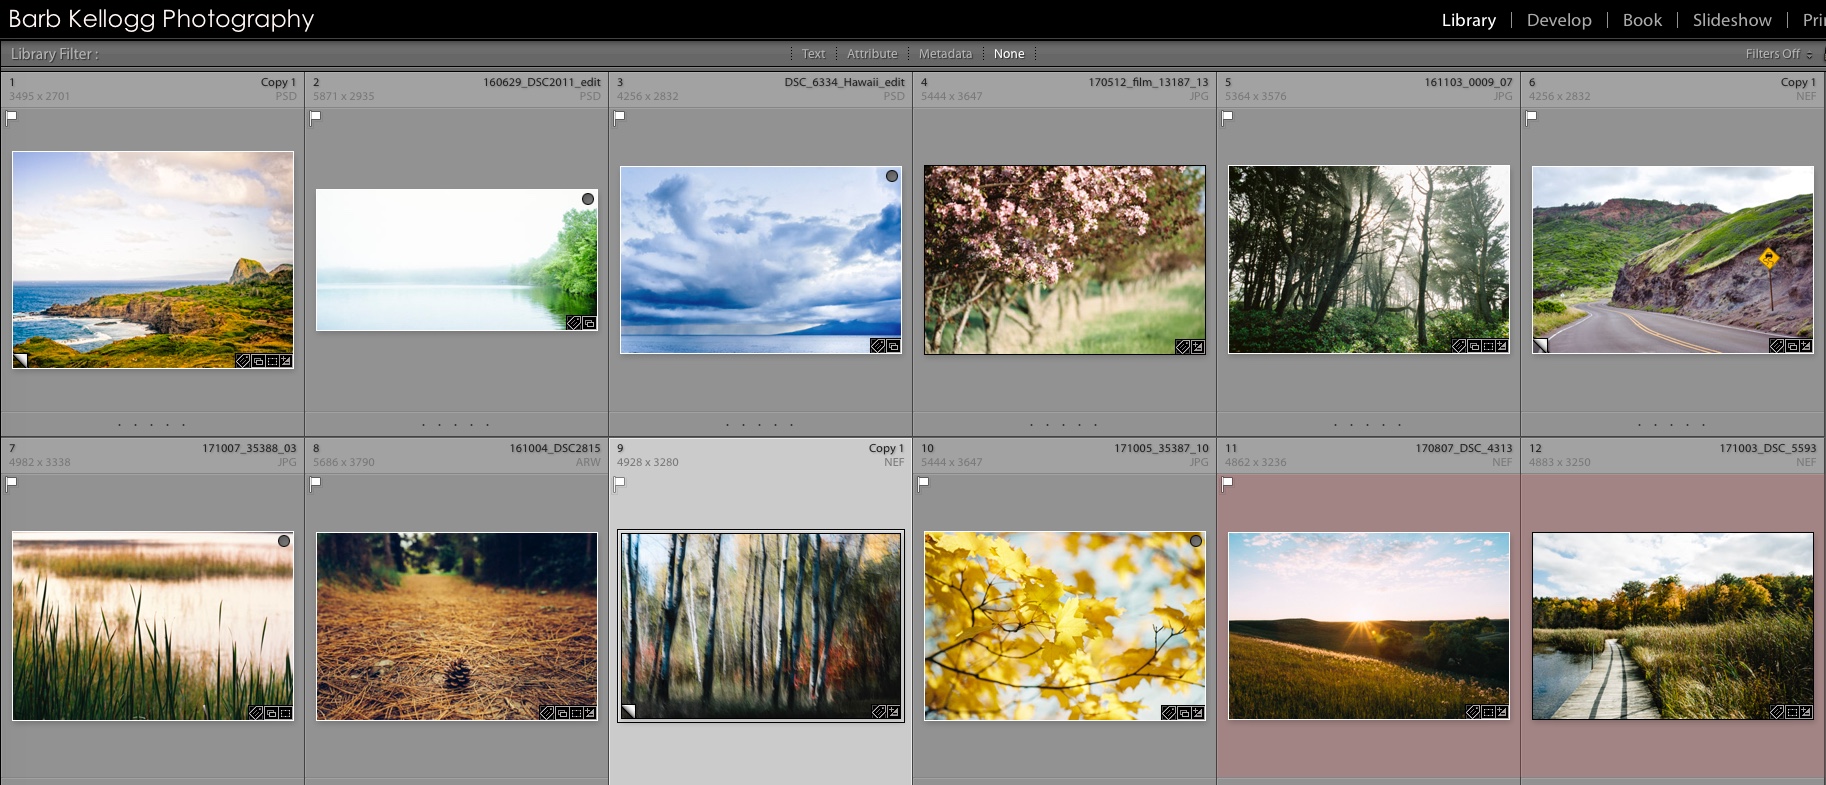Select the Metadata library filter

coord(945,54)
